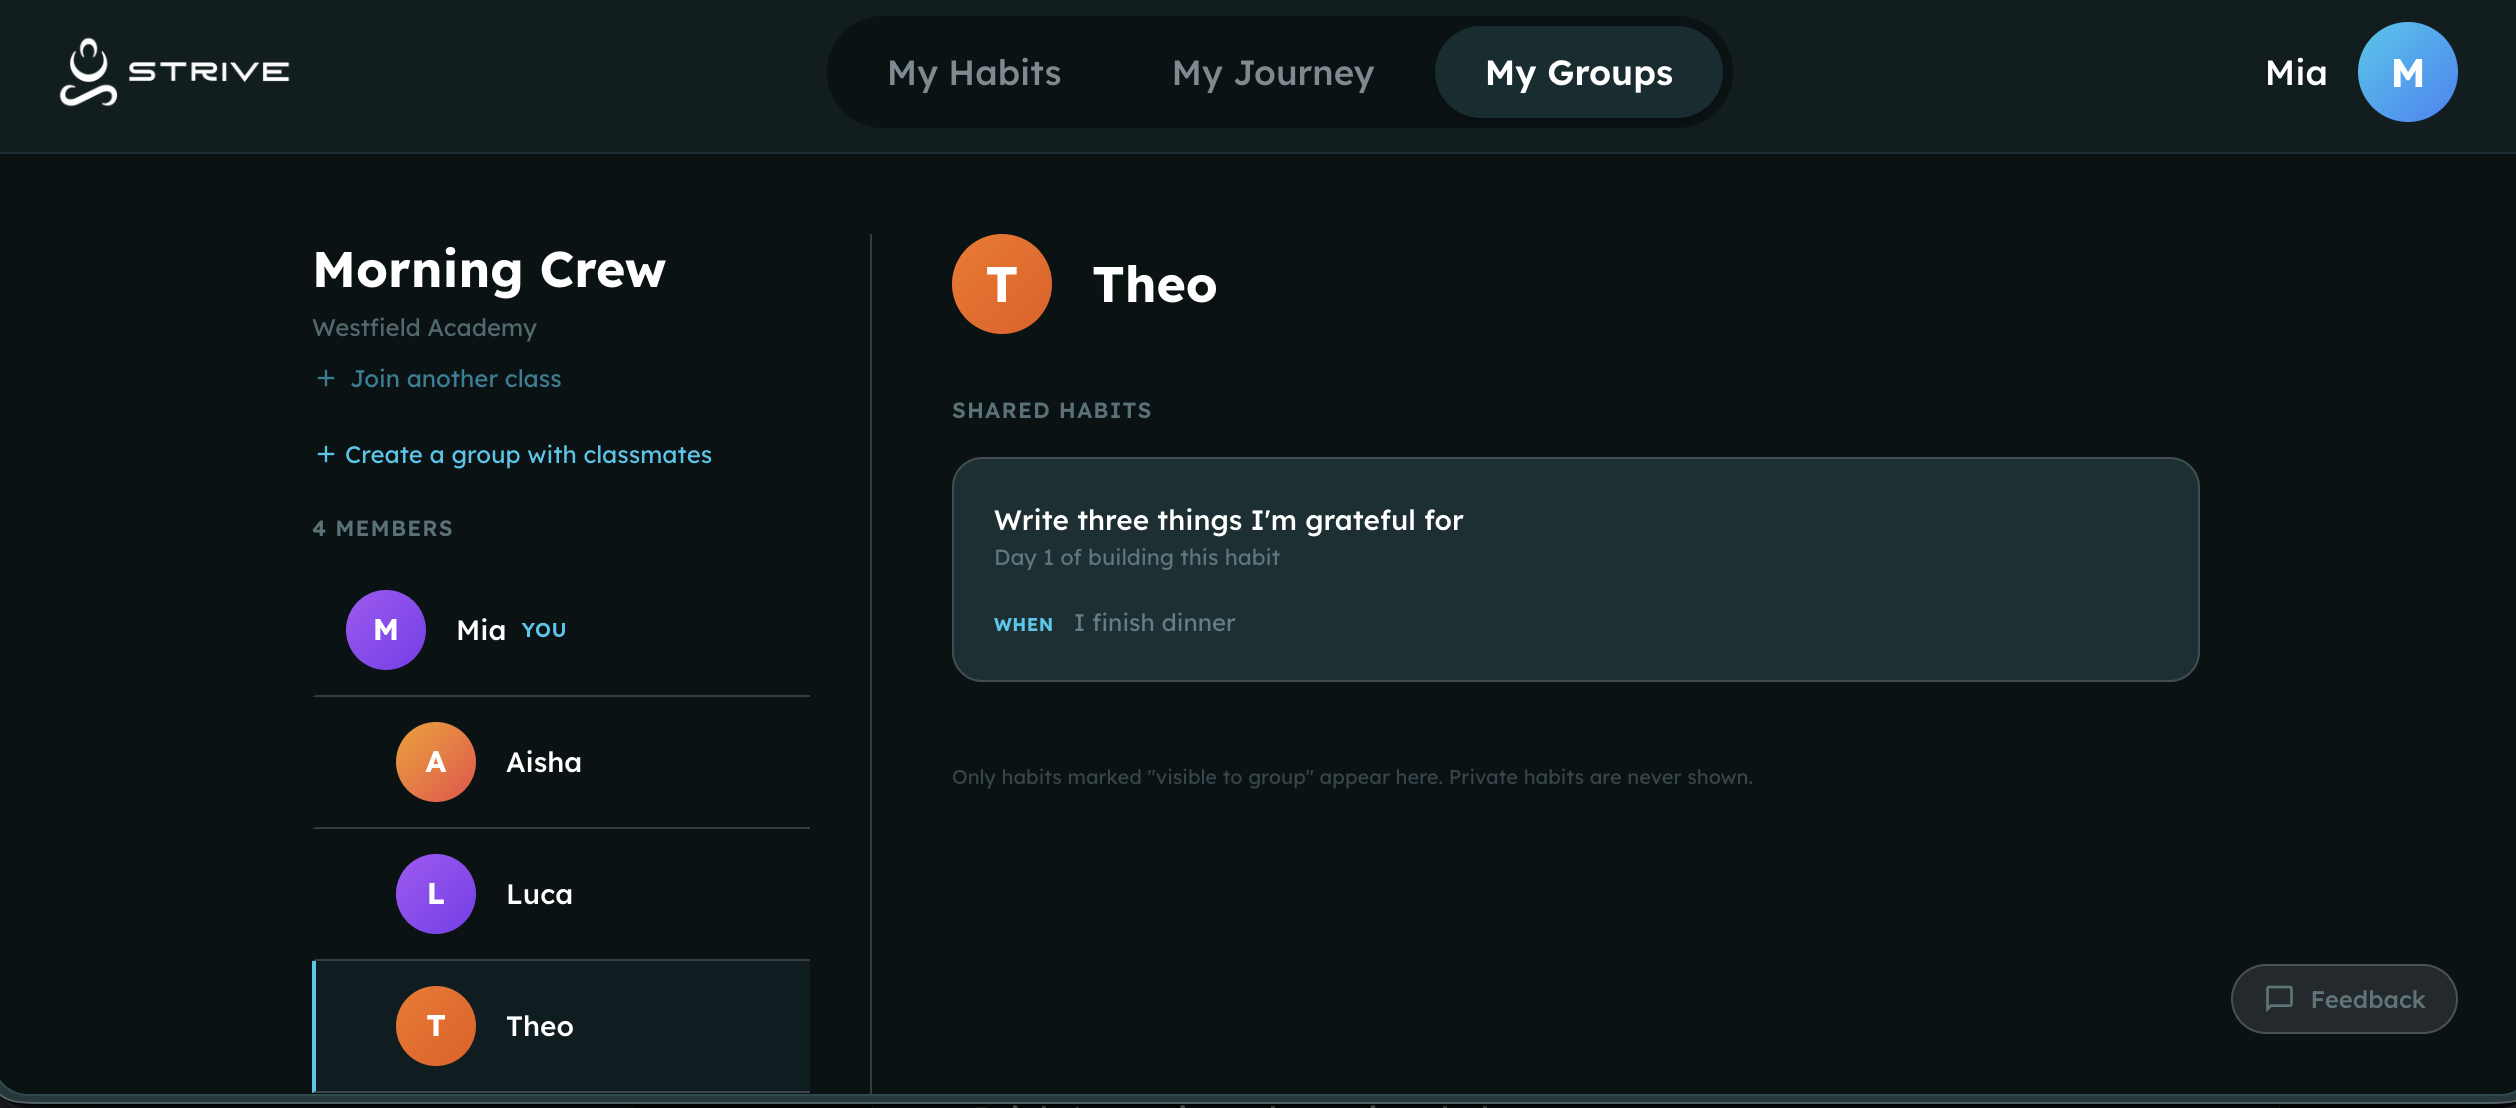Click the Strive logo icon

88,72
